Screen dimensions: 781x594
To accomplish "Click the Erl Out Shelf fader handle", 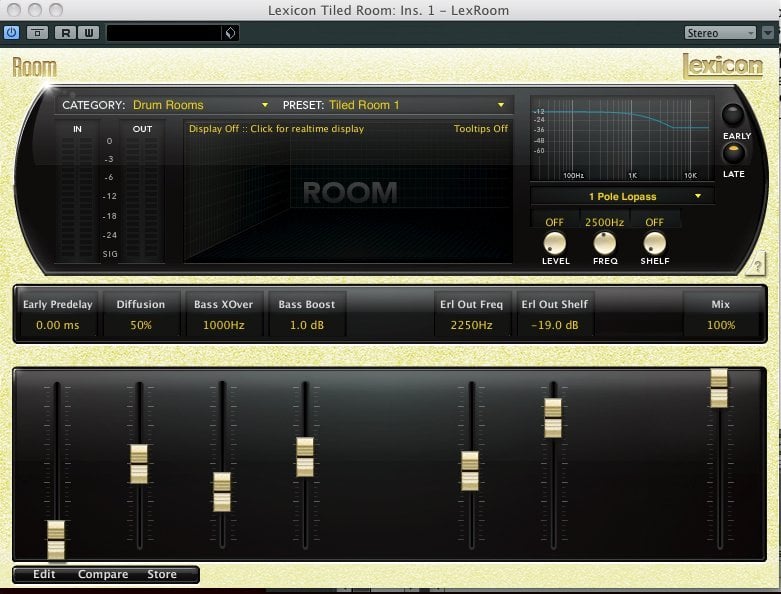I will tap(553, 418).
